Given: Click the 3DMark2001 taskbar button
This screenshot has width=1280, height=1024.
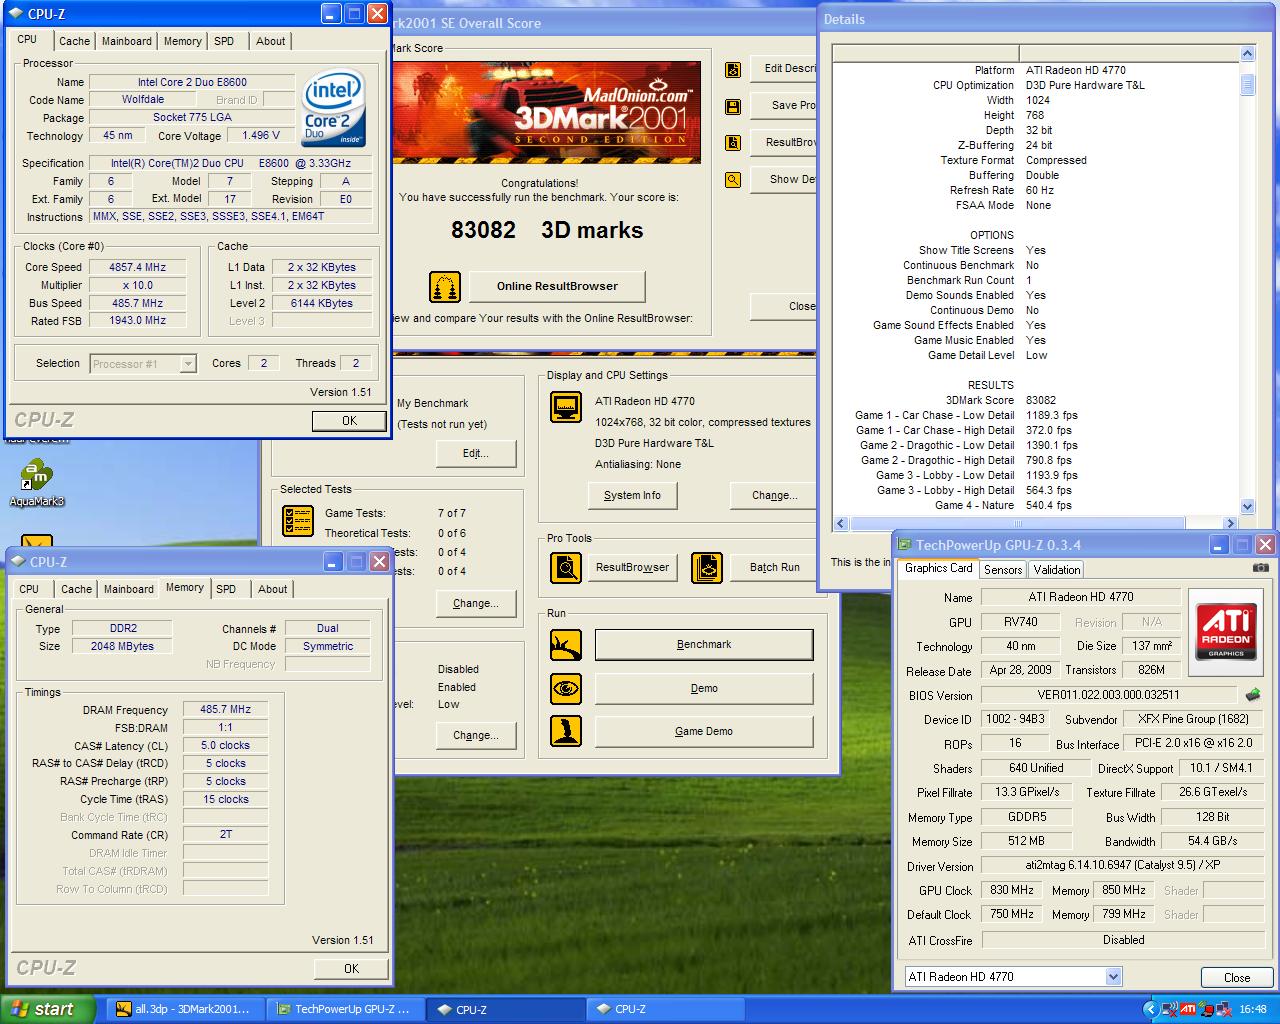Looking at the screenshot, I should 184,1009.
